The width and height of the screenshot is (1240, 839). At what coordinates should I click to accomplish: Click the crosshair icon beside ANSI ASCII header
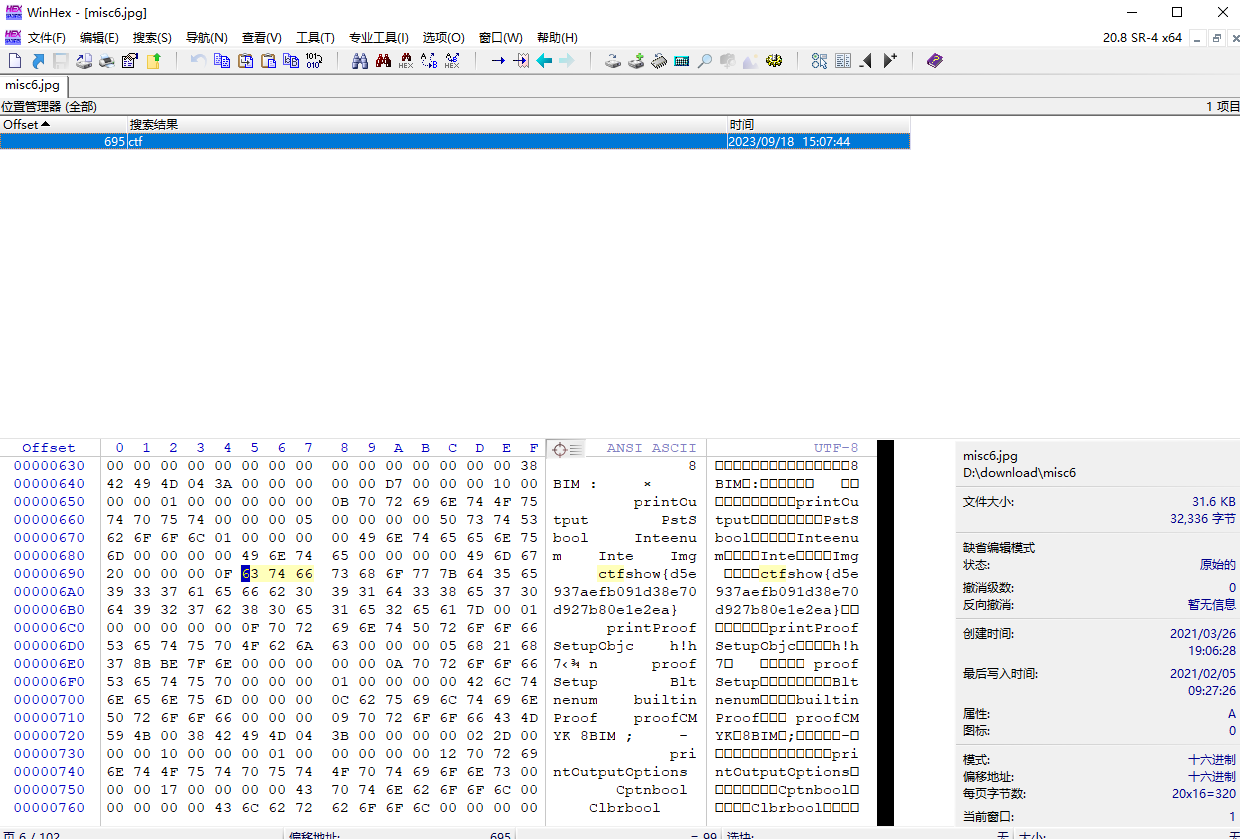click(560, 449)
